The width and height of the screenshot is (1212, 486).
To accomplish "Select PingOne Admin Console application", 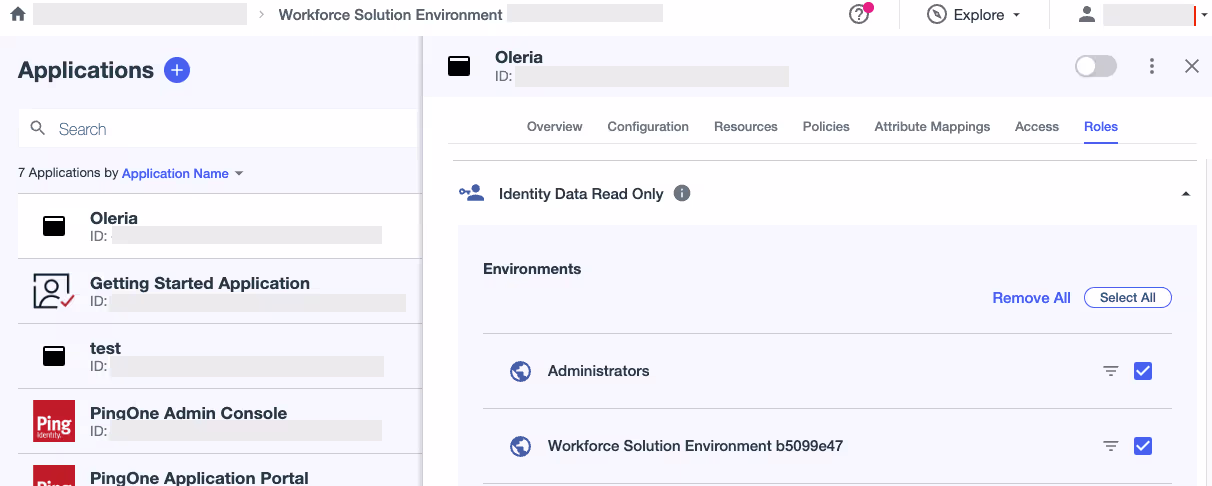I will click(218, 421).
